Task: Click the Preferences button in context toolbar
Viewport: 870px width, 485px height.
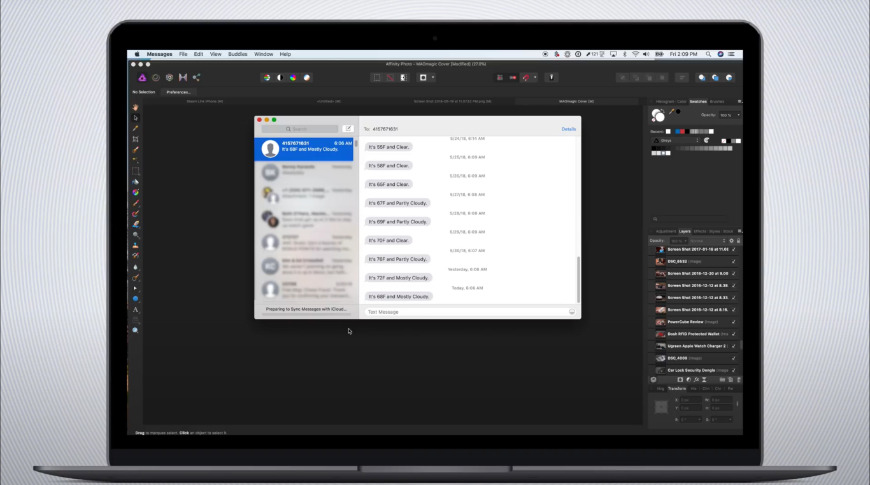Action: click(178, 92)
